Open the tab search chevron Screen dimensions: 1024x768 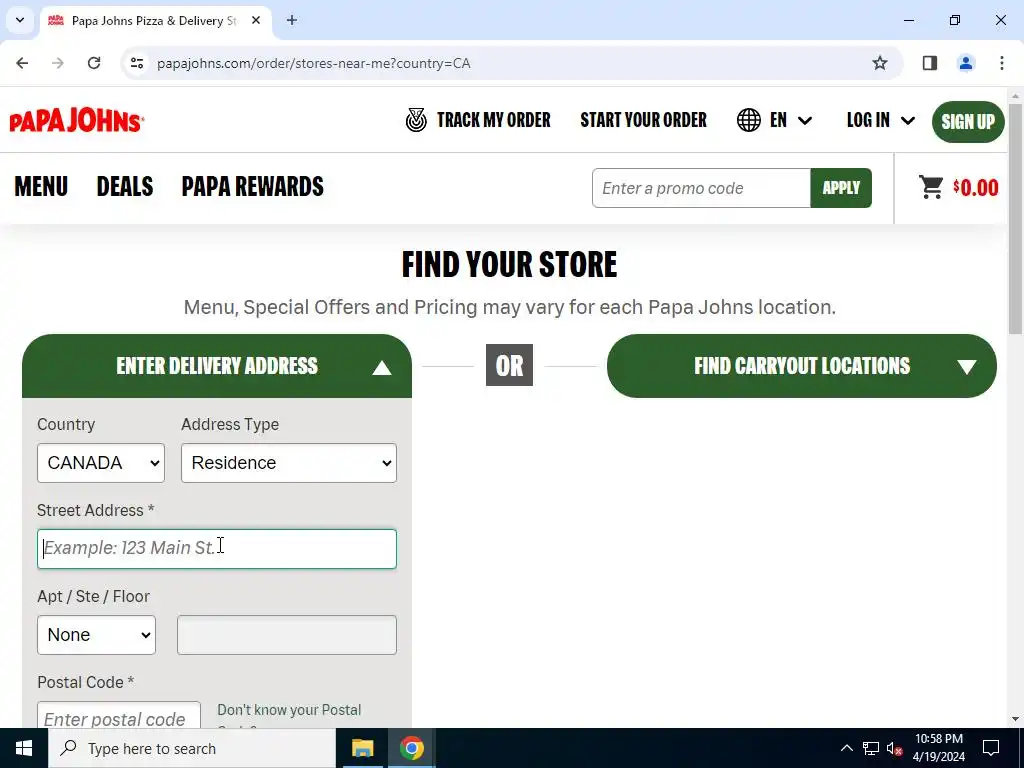(x=20, y=20)
